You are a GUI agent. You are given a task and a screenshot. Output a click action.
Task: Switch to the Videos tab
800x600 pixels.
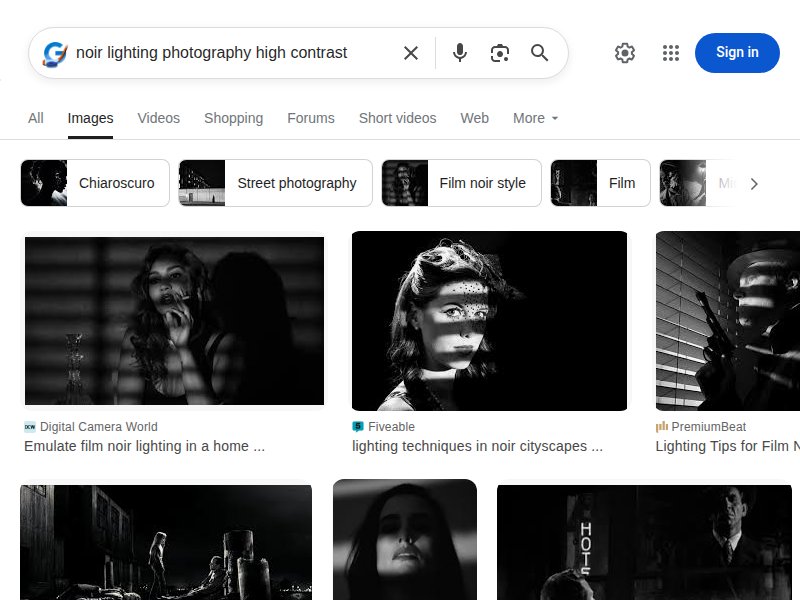click(158, 118)
